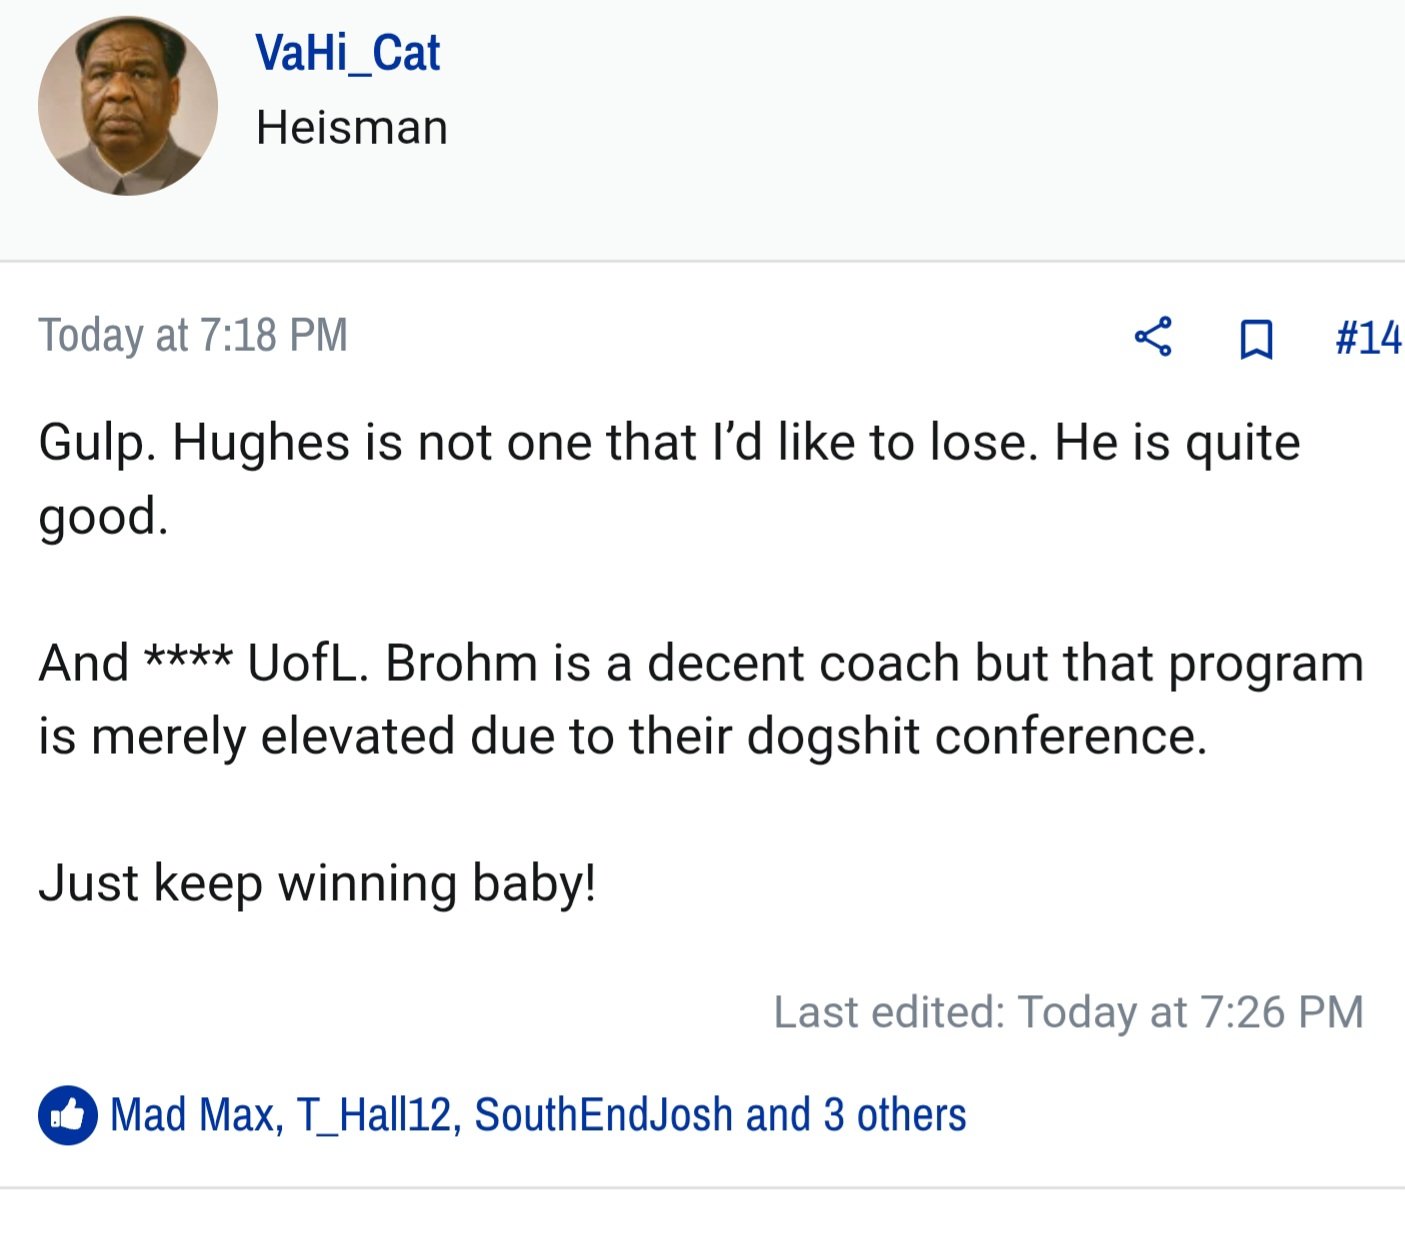Open the post number #14 permalink
The image size is (1405, 1235).
pos(1369,338)
